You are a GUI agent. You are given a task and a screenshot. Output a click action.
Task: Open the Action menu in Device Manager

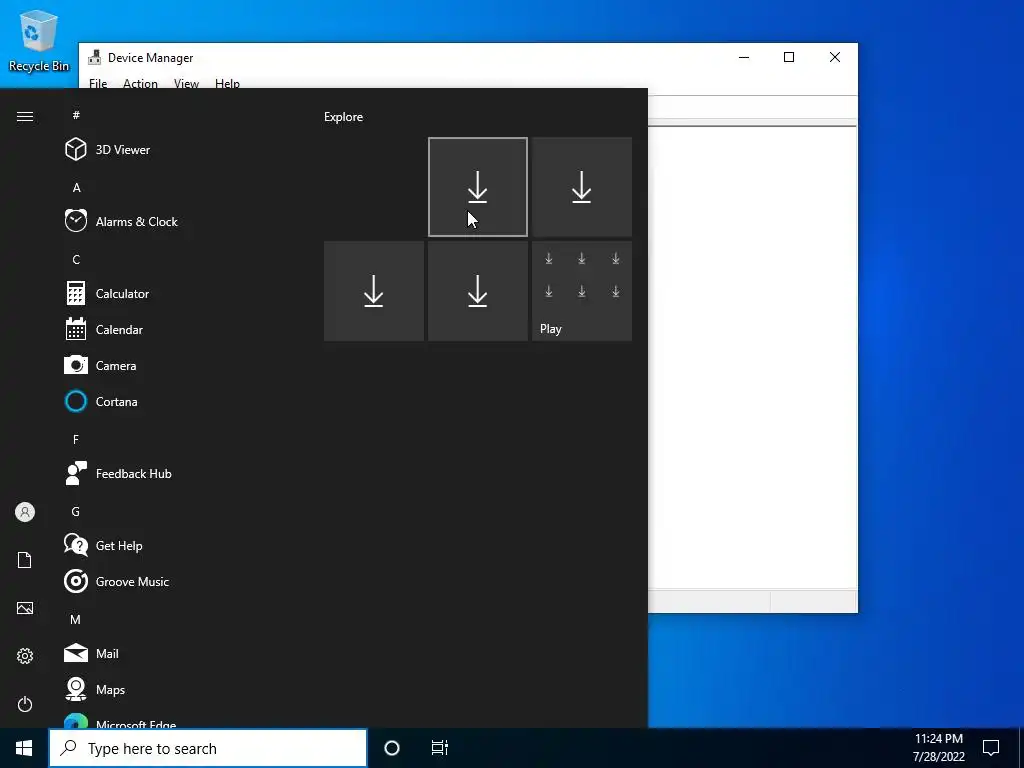click(x=140, y=83)
